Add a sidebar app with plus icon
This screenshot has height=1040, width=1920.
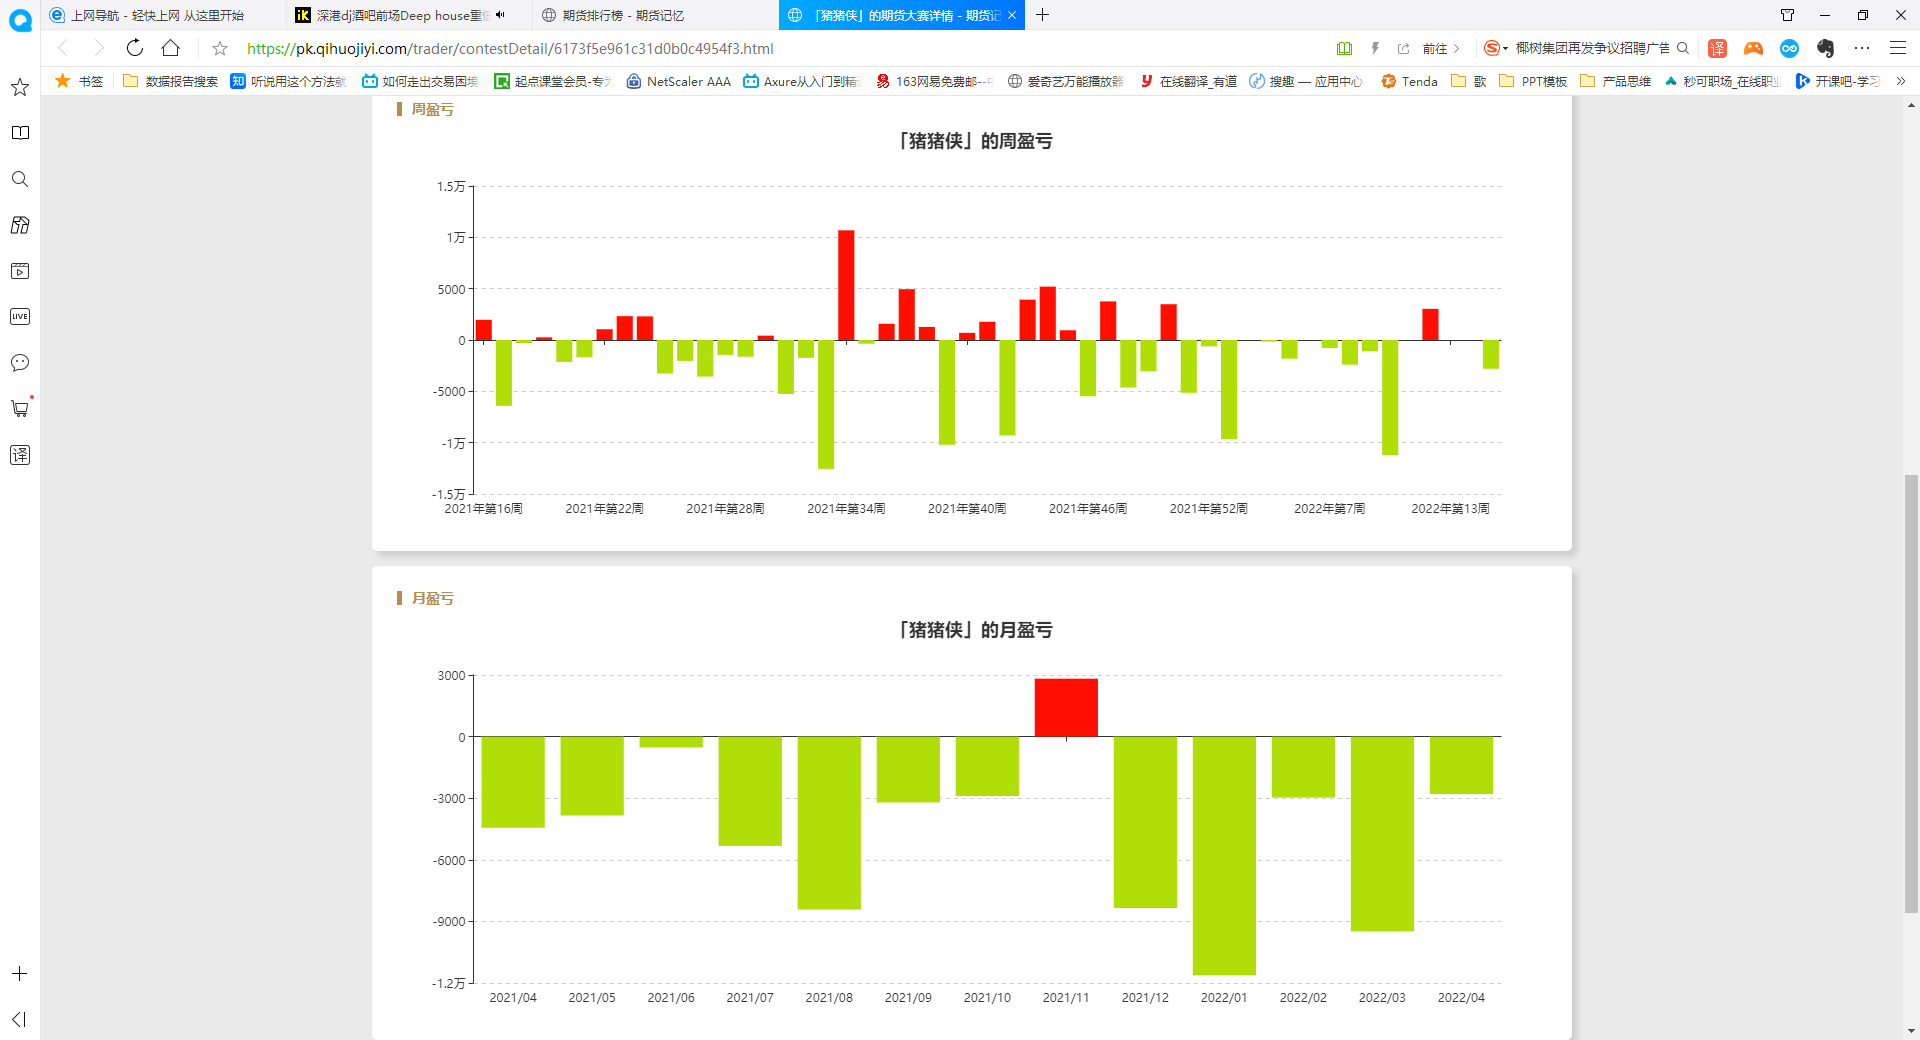(19, 973)
